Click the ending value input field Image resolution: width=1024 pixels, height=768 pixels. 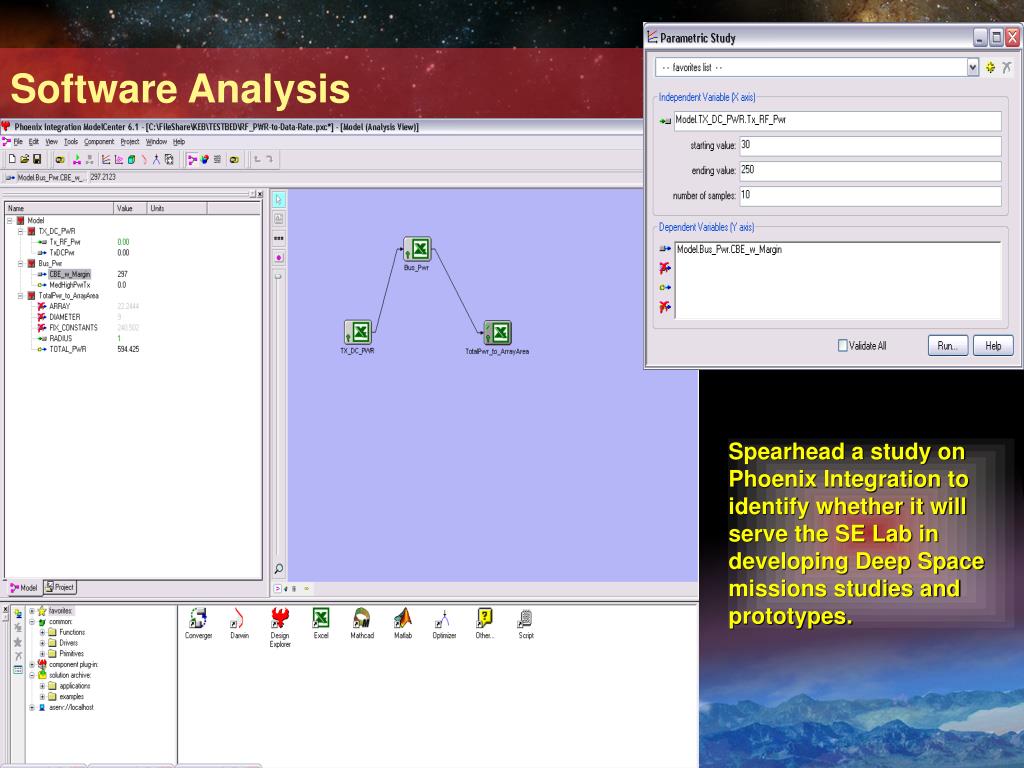coord(870,170)
